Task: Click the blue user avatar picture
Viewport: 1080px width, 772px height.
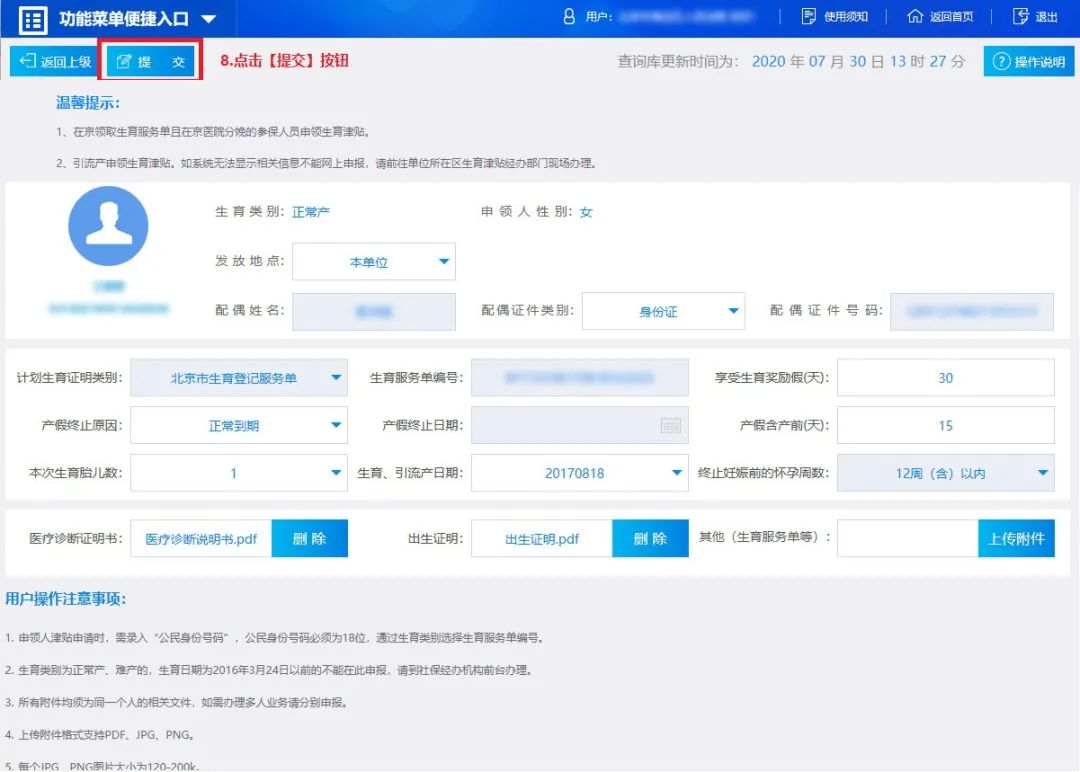Action: point(108,226)
